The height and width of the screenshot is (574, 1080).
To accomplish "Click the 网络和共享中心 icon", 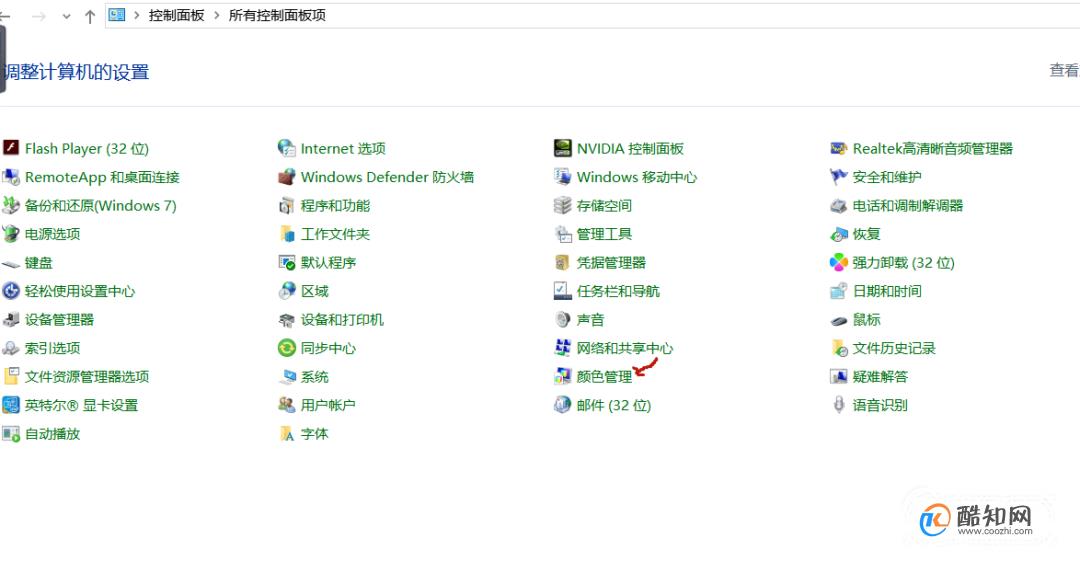I will coord(563,348).
